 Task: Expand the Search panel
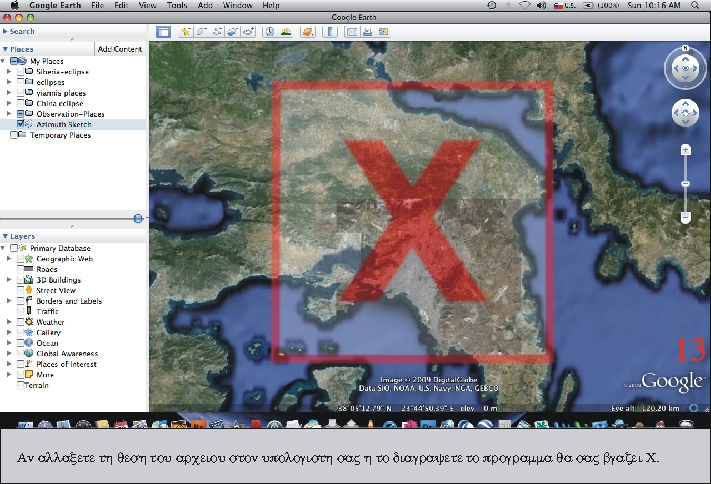coord(5,31)
